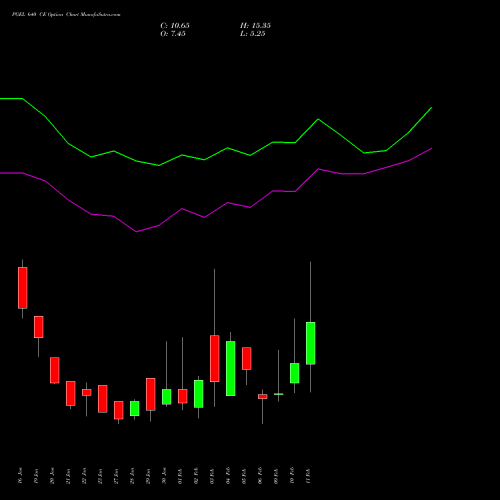Screen dimensions: 500x500
Task: Click the 10 Feb date label
Action: [292, 476]
